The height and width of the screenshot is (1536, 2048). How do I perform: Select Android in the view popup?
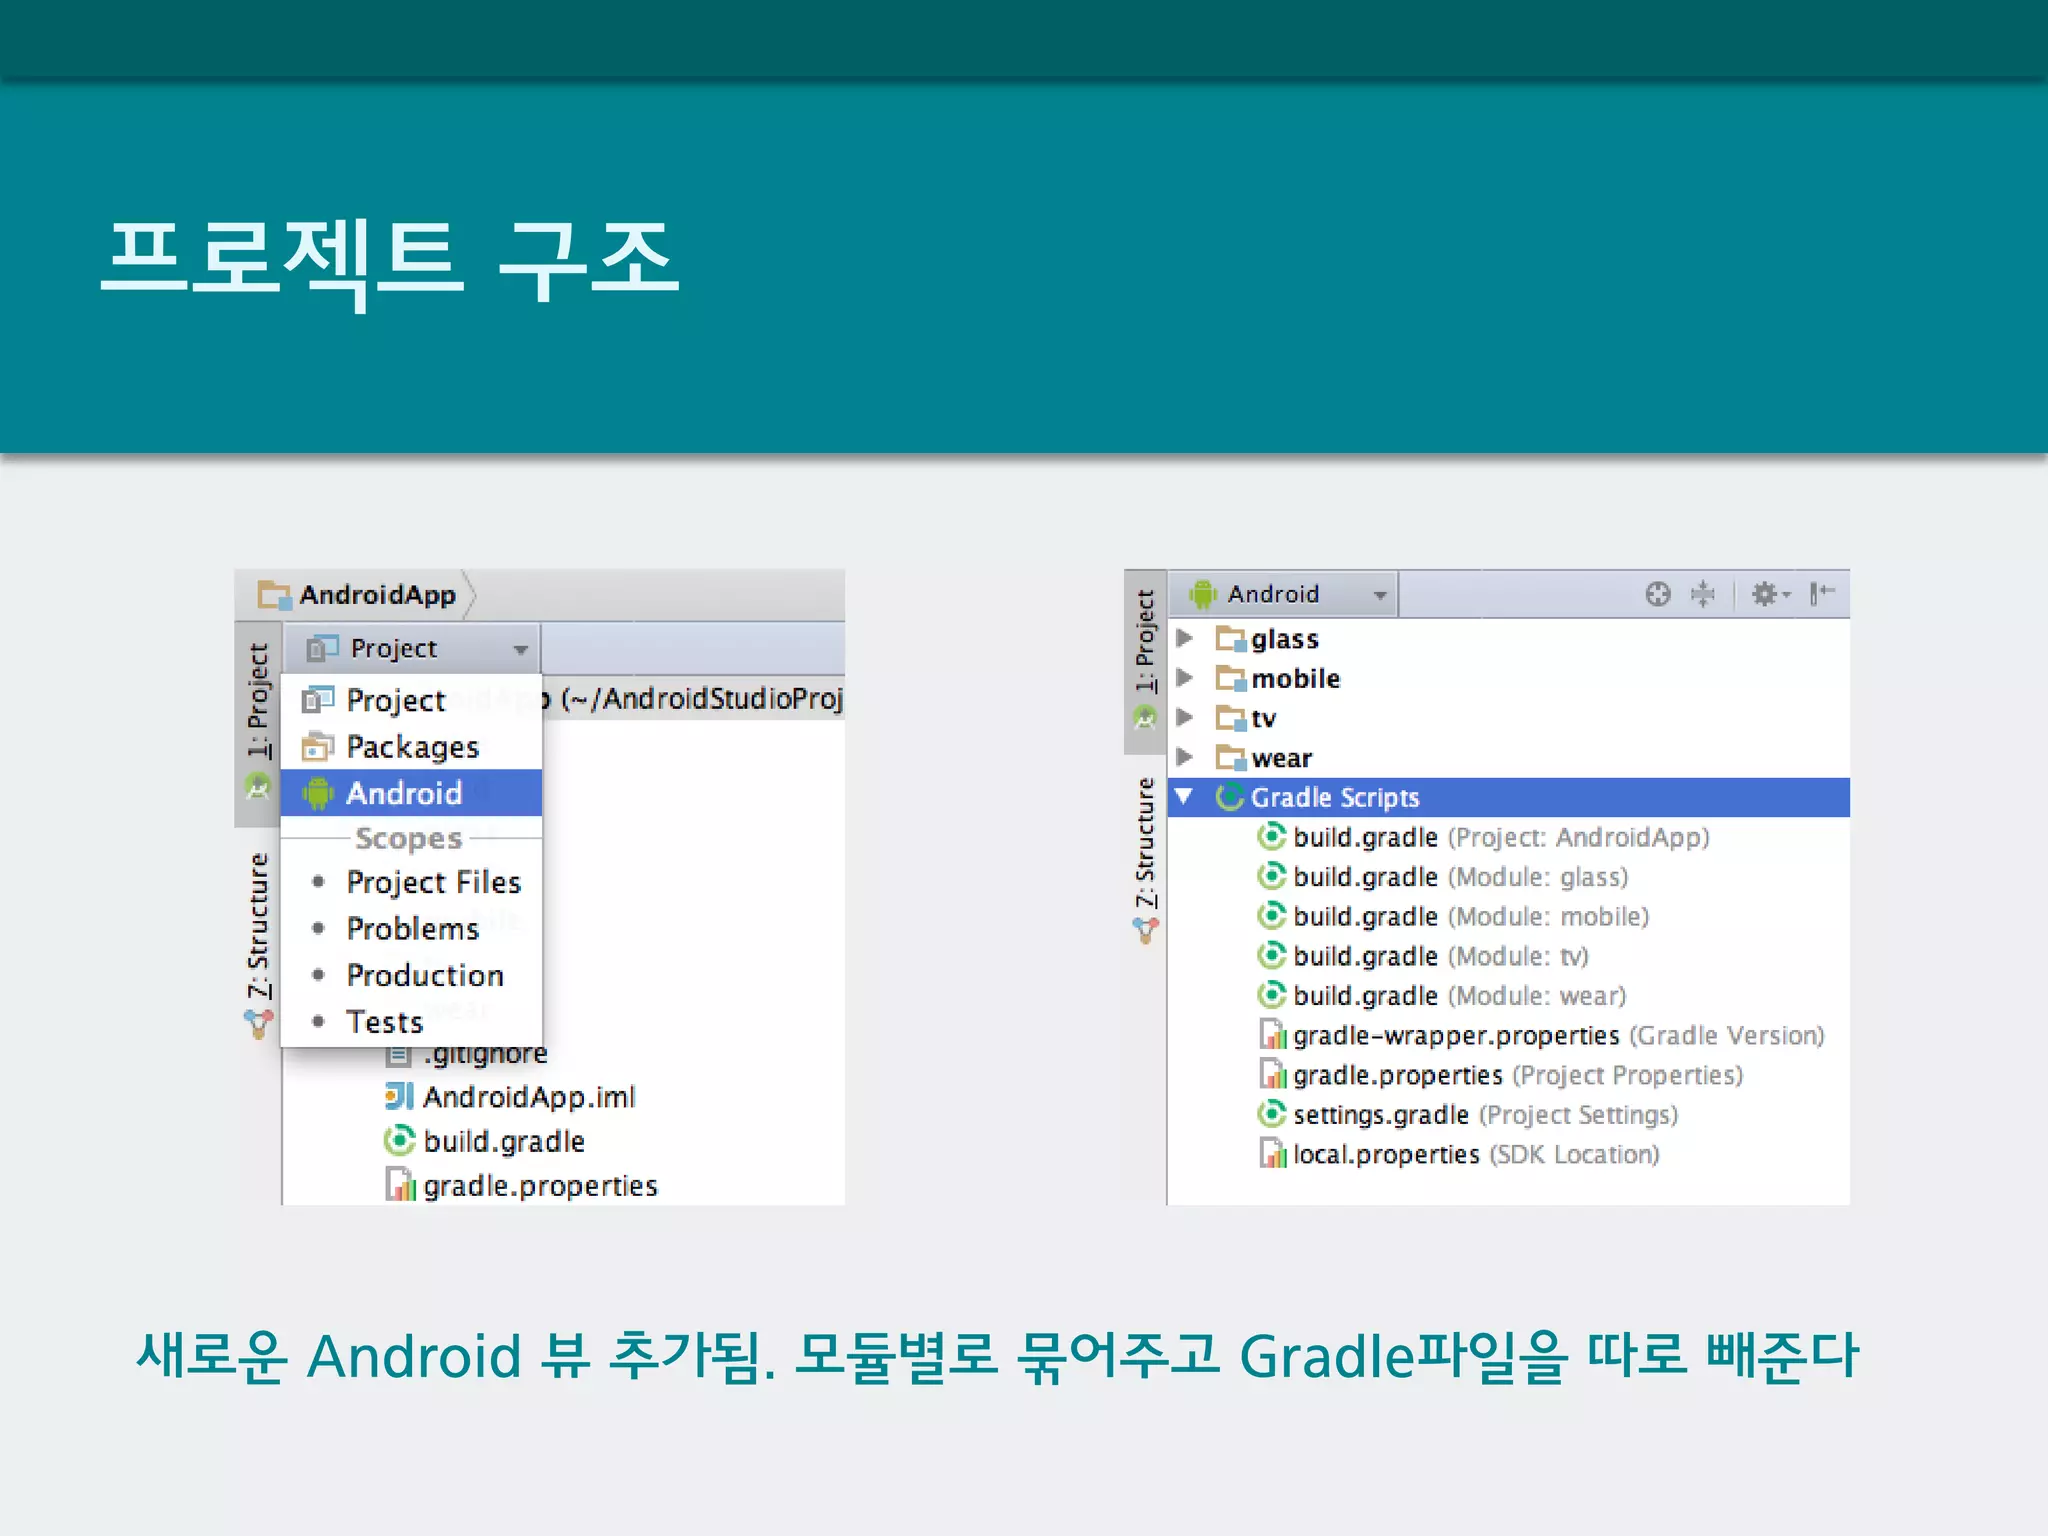pos(411,793)
